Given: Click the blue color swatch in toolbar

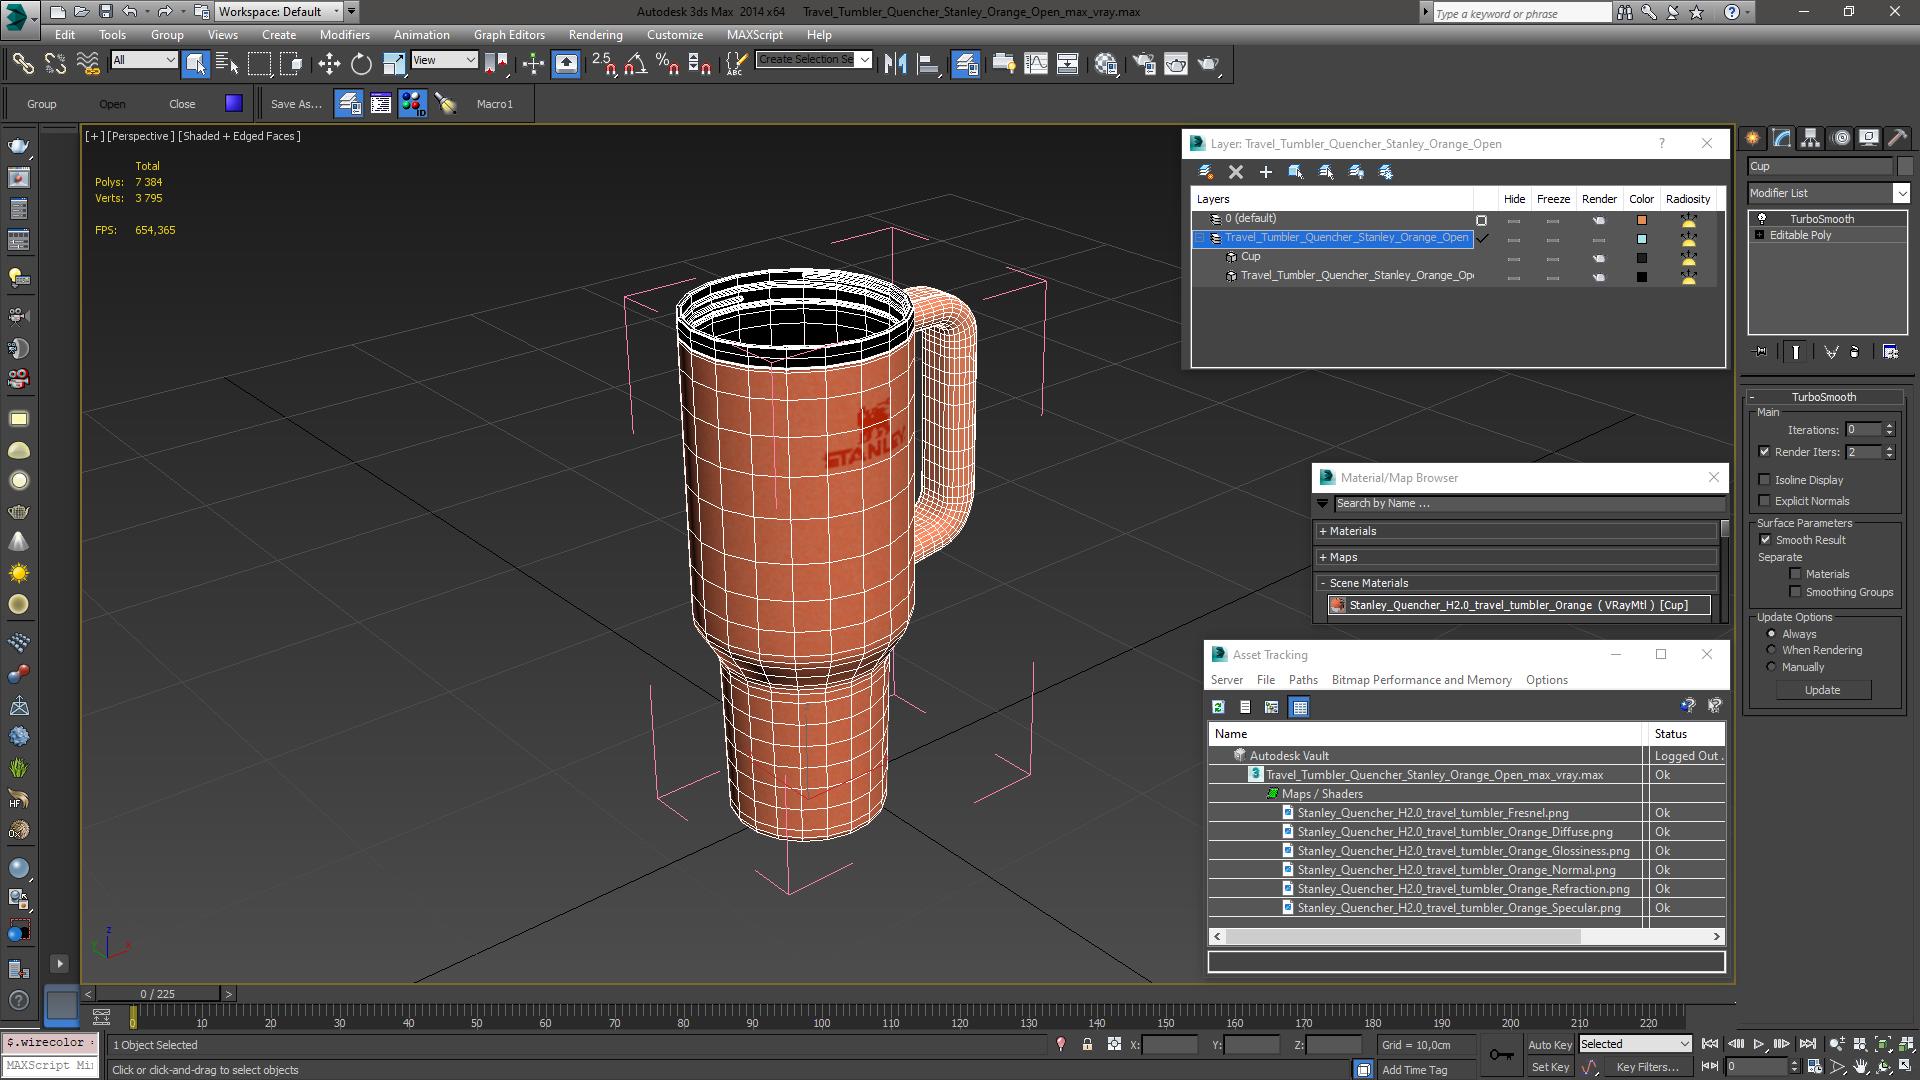Looking at the screenshot, I should click(x=234, y=103).
